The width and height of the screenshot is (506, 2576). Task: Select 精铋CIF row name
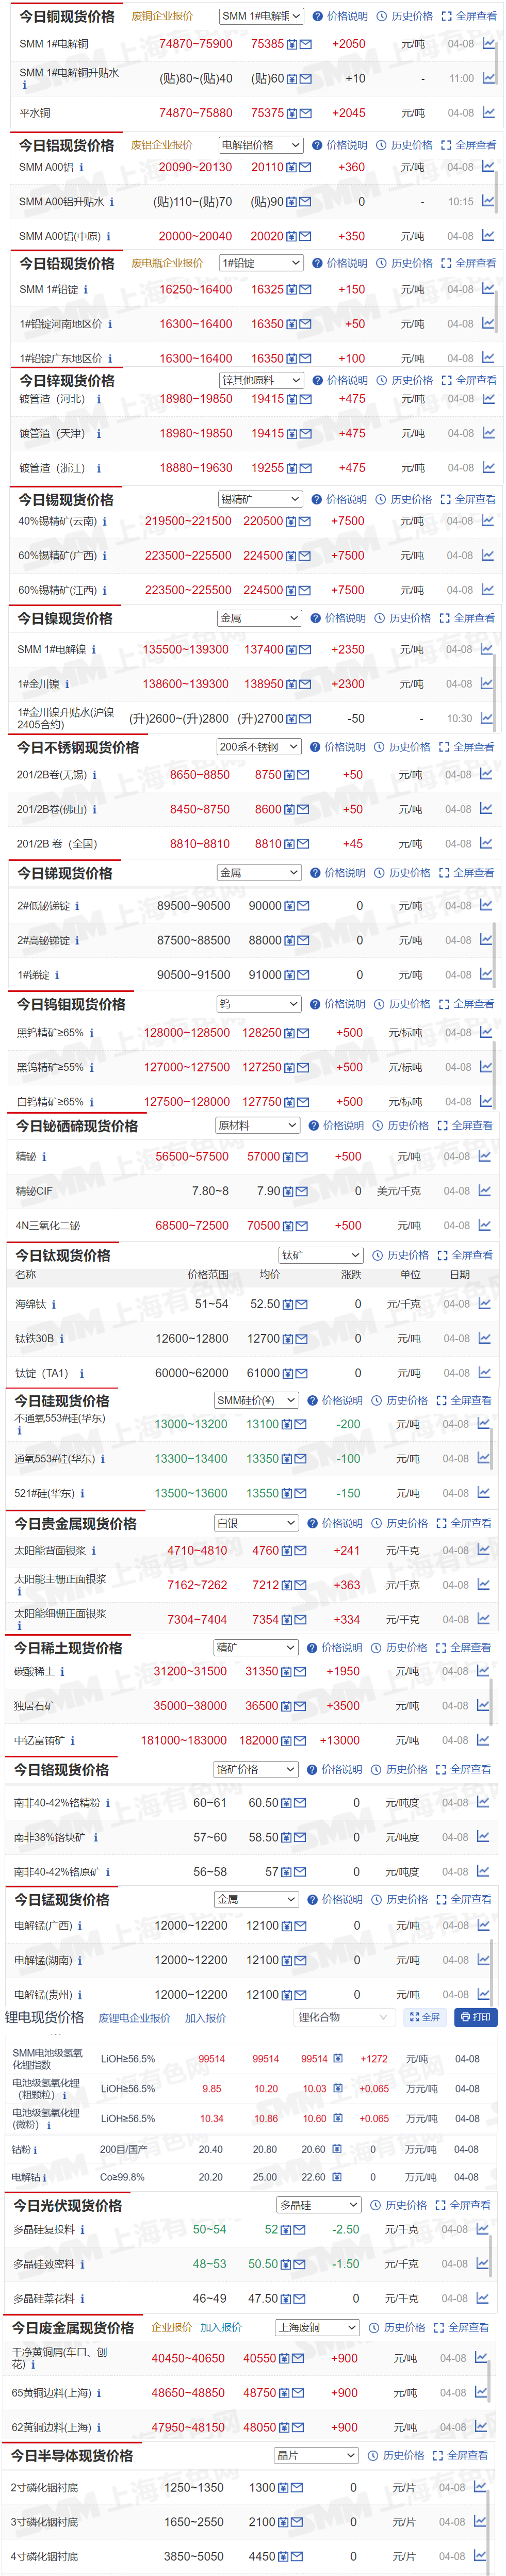tap(34, 1192)
